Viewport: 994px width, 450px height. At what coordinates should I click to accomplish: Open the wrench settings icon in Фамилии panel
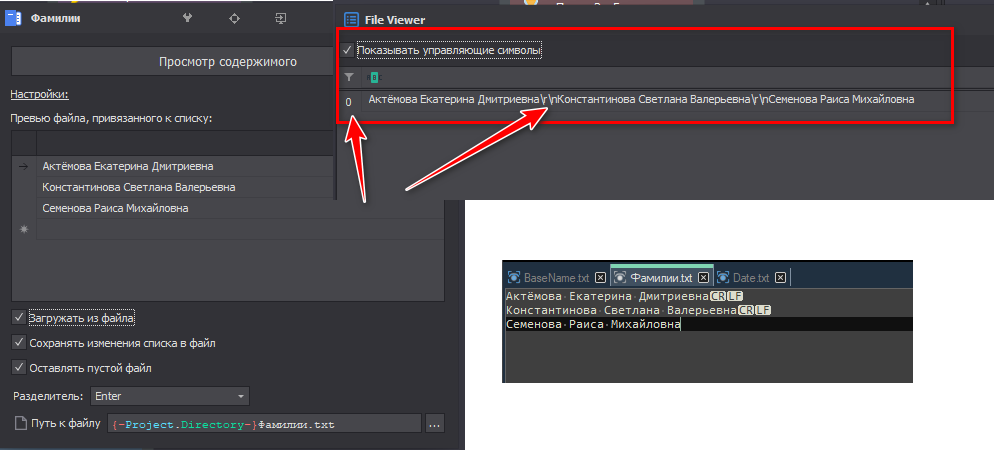pyautogui.click(x=188, y=18)
